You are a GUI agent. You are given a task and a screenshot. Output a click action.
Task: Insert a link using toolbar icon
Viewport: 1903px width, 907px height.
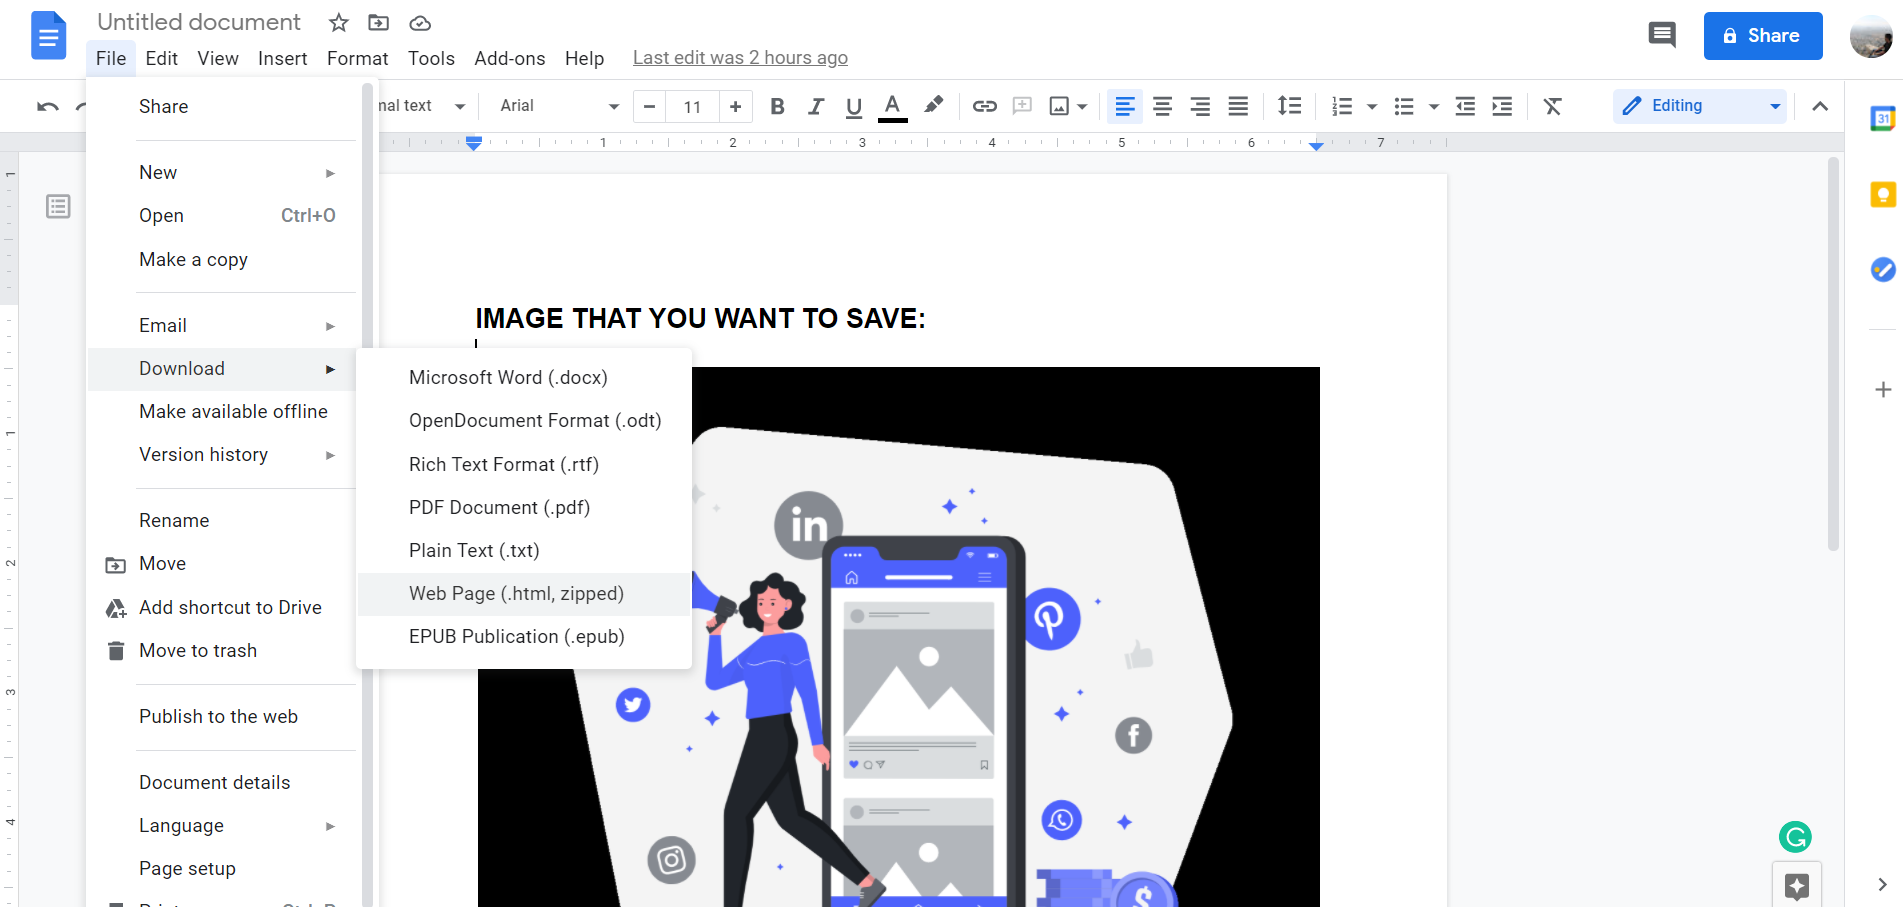click(x=985, y=106)
